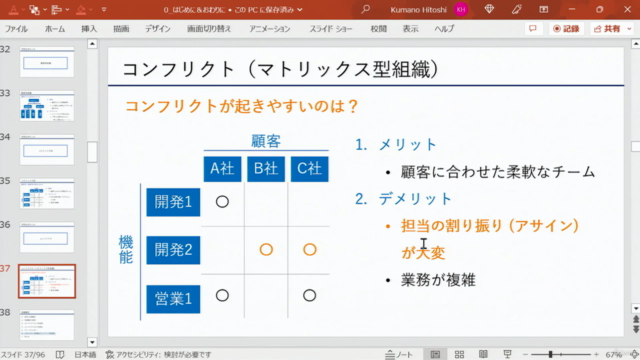Open the customize quick access toolbar menu
This screenshot has height=360, width=640.
104,9
